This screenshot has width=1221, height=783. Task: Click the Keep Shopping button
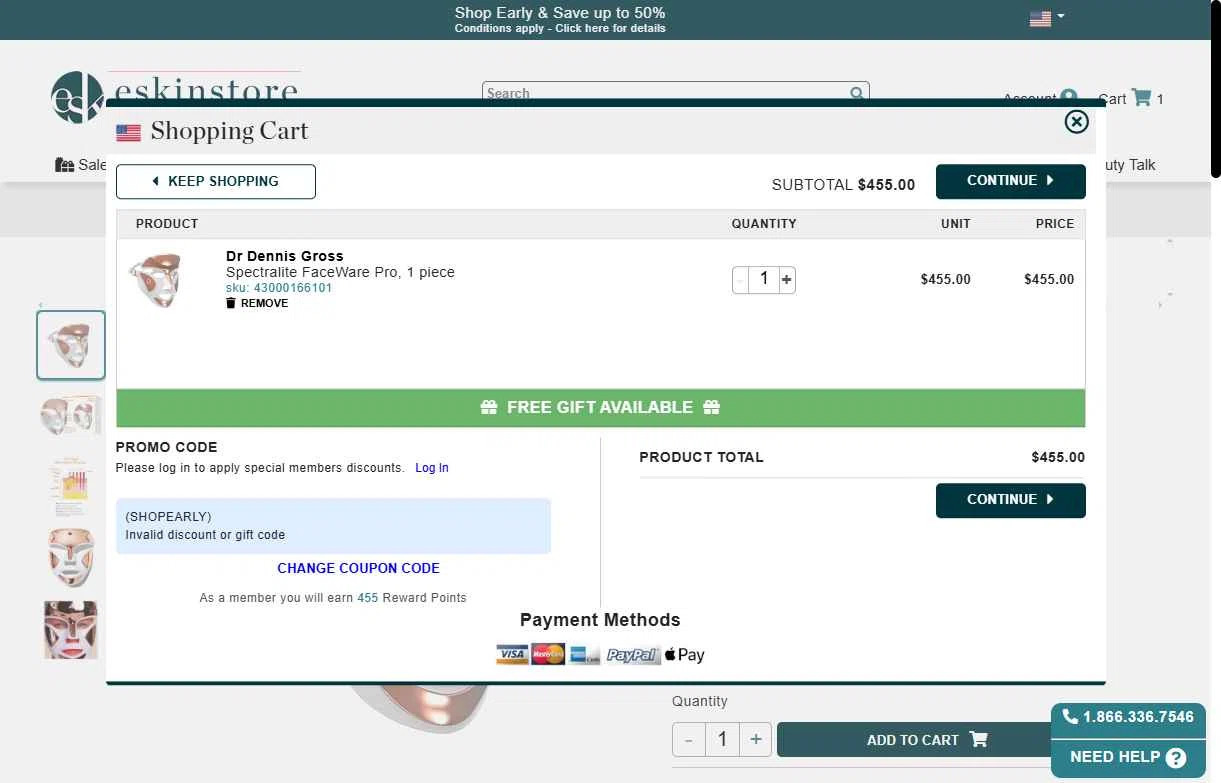pos(216,182)
